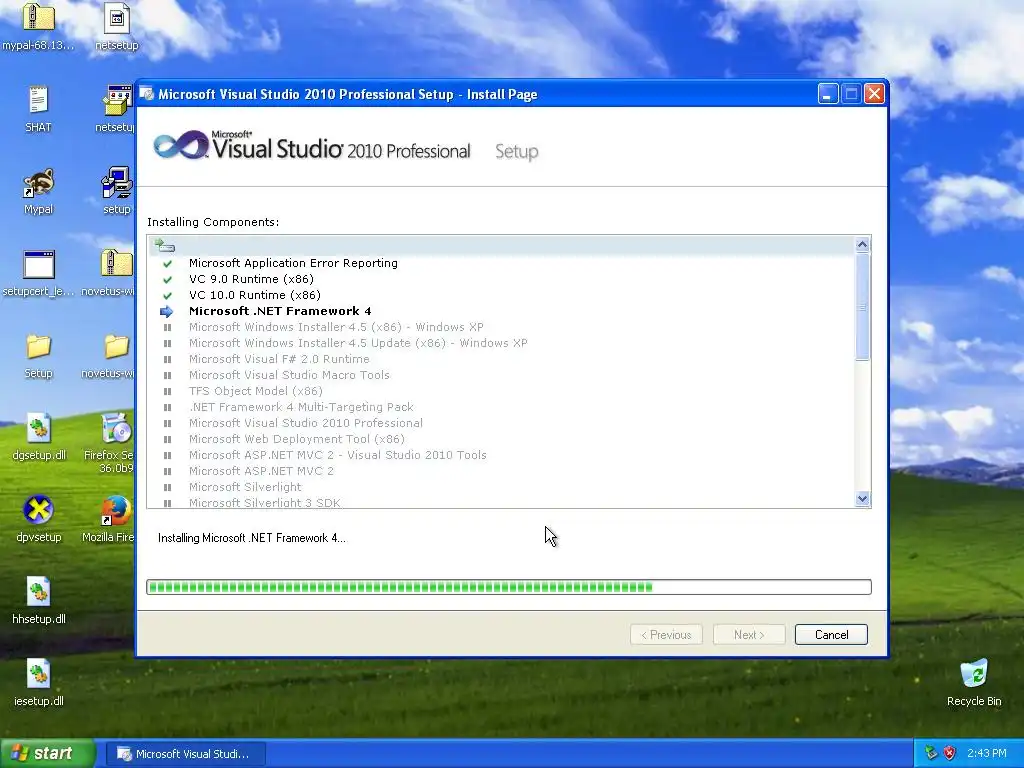Click the Installing Components label

pos(213,222)
